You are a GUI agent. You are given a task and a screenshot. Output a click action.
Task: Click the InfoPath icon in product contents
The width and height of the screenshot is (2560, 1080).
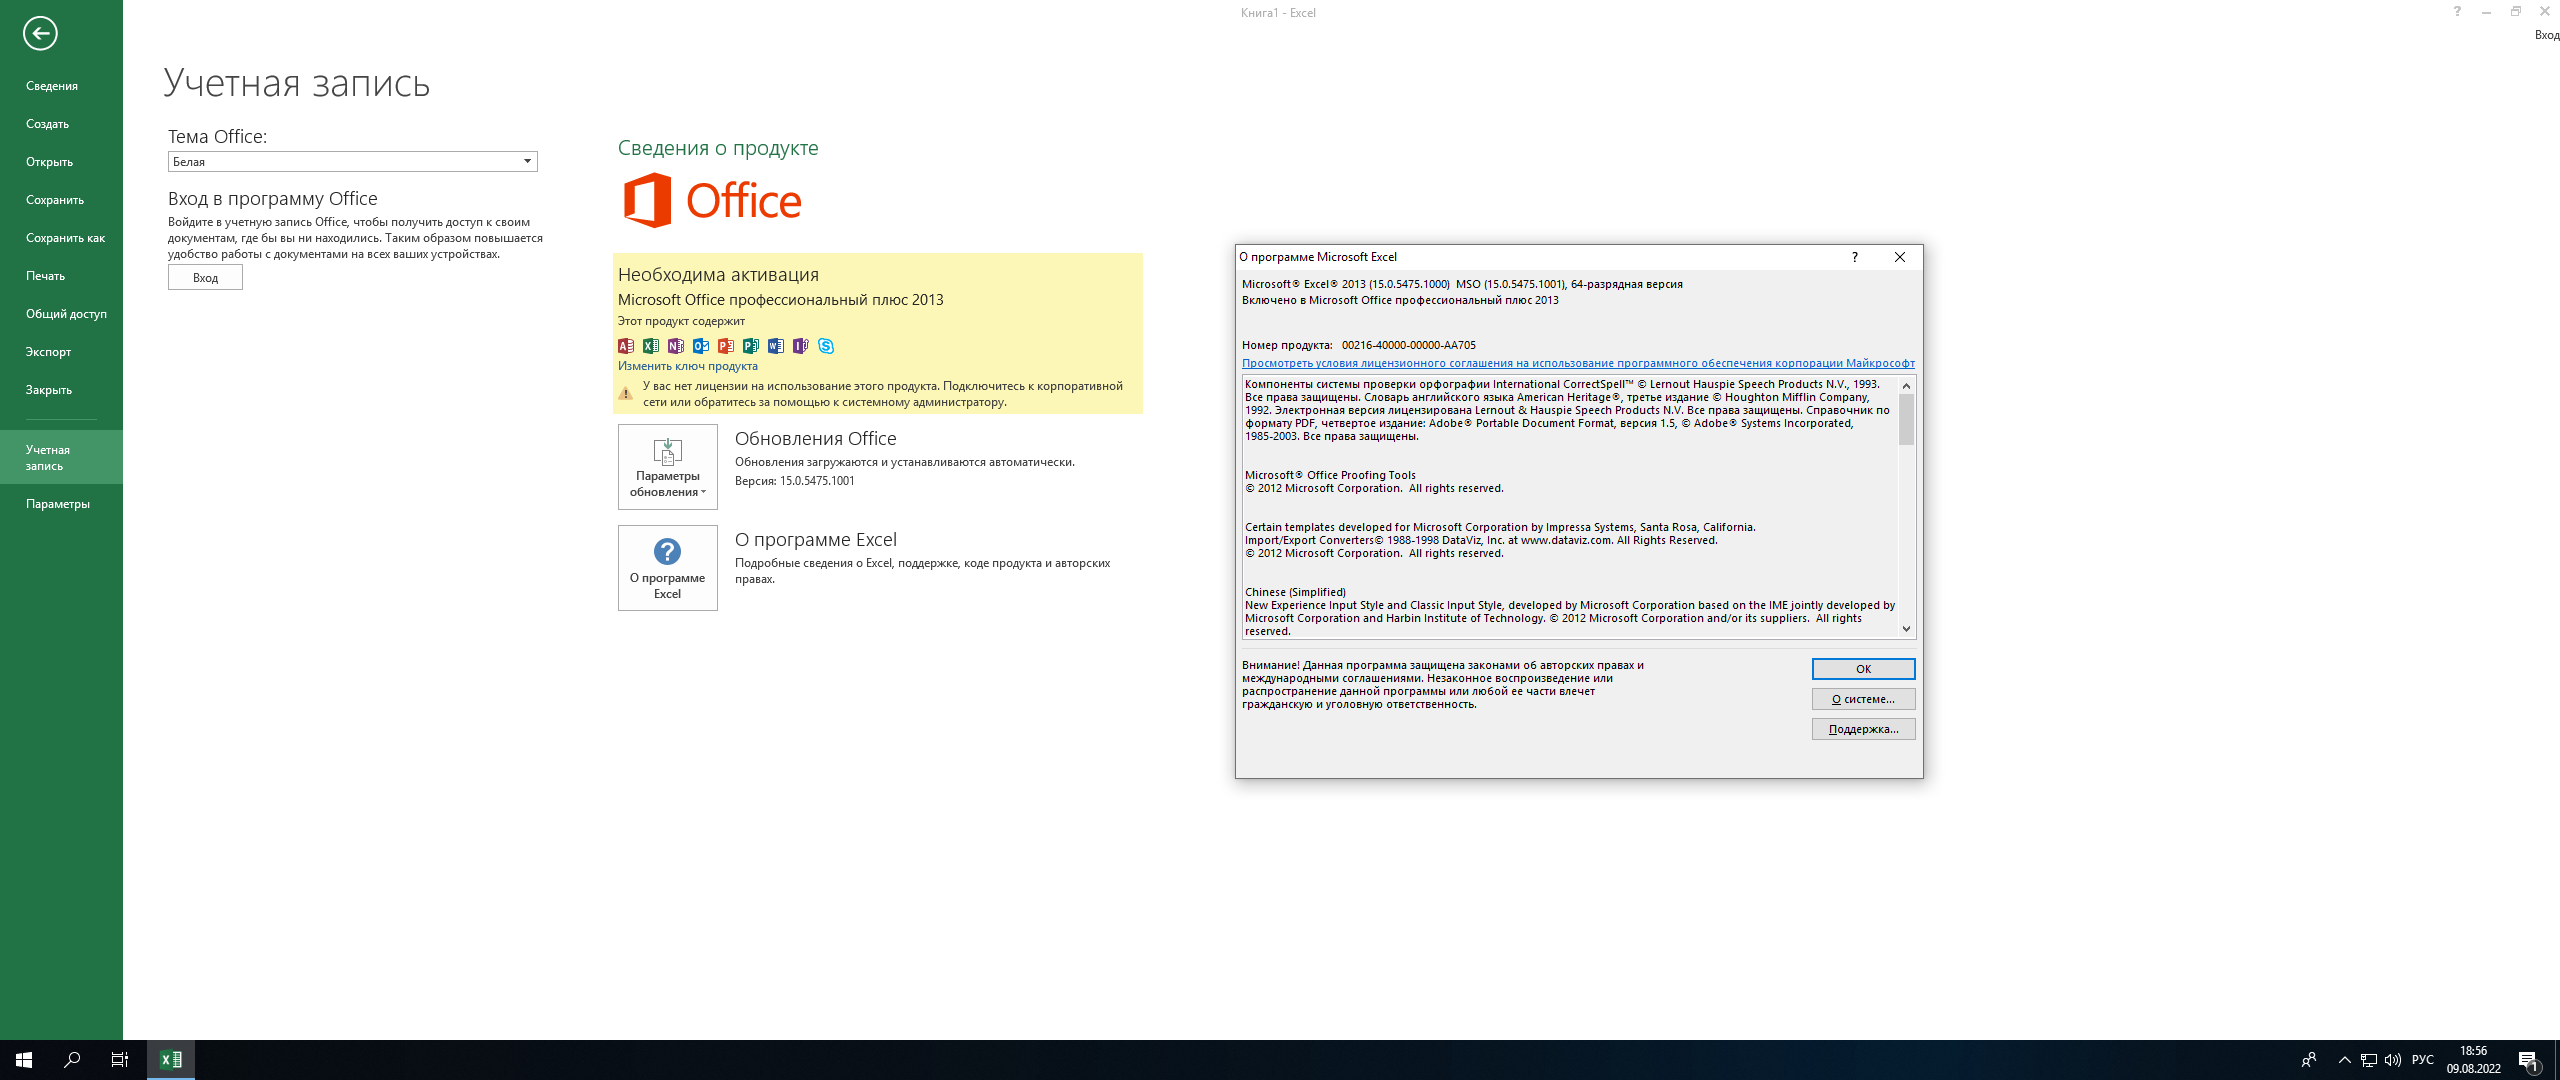[801, 346]
